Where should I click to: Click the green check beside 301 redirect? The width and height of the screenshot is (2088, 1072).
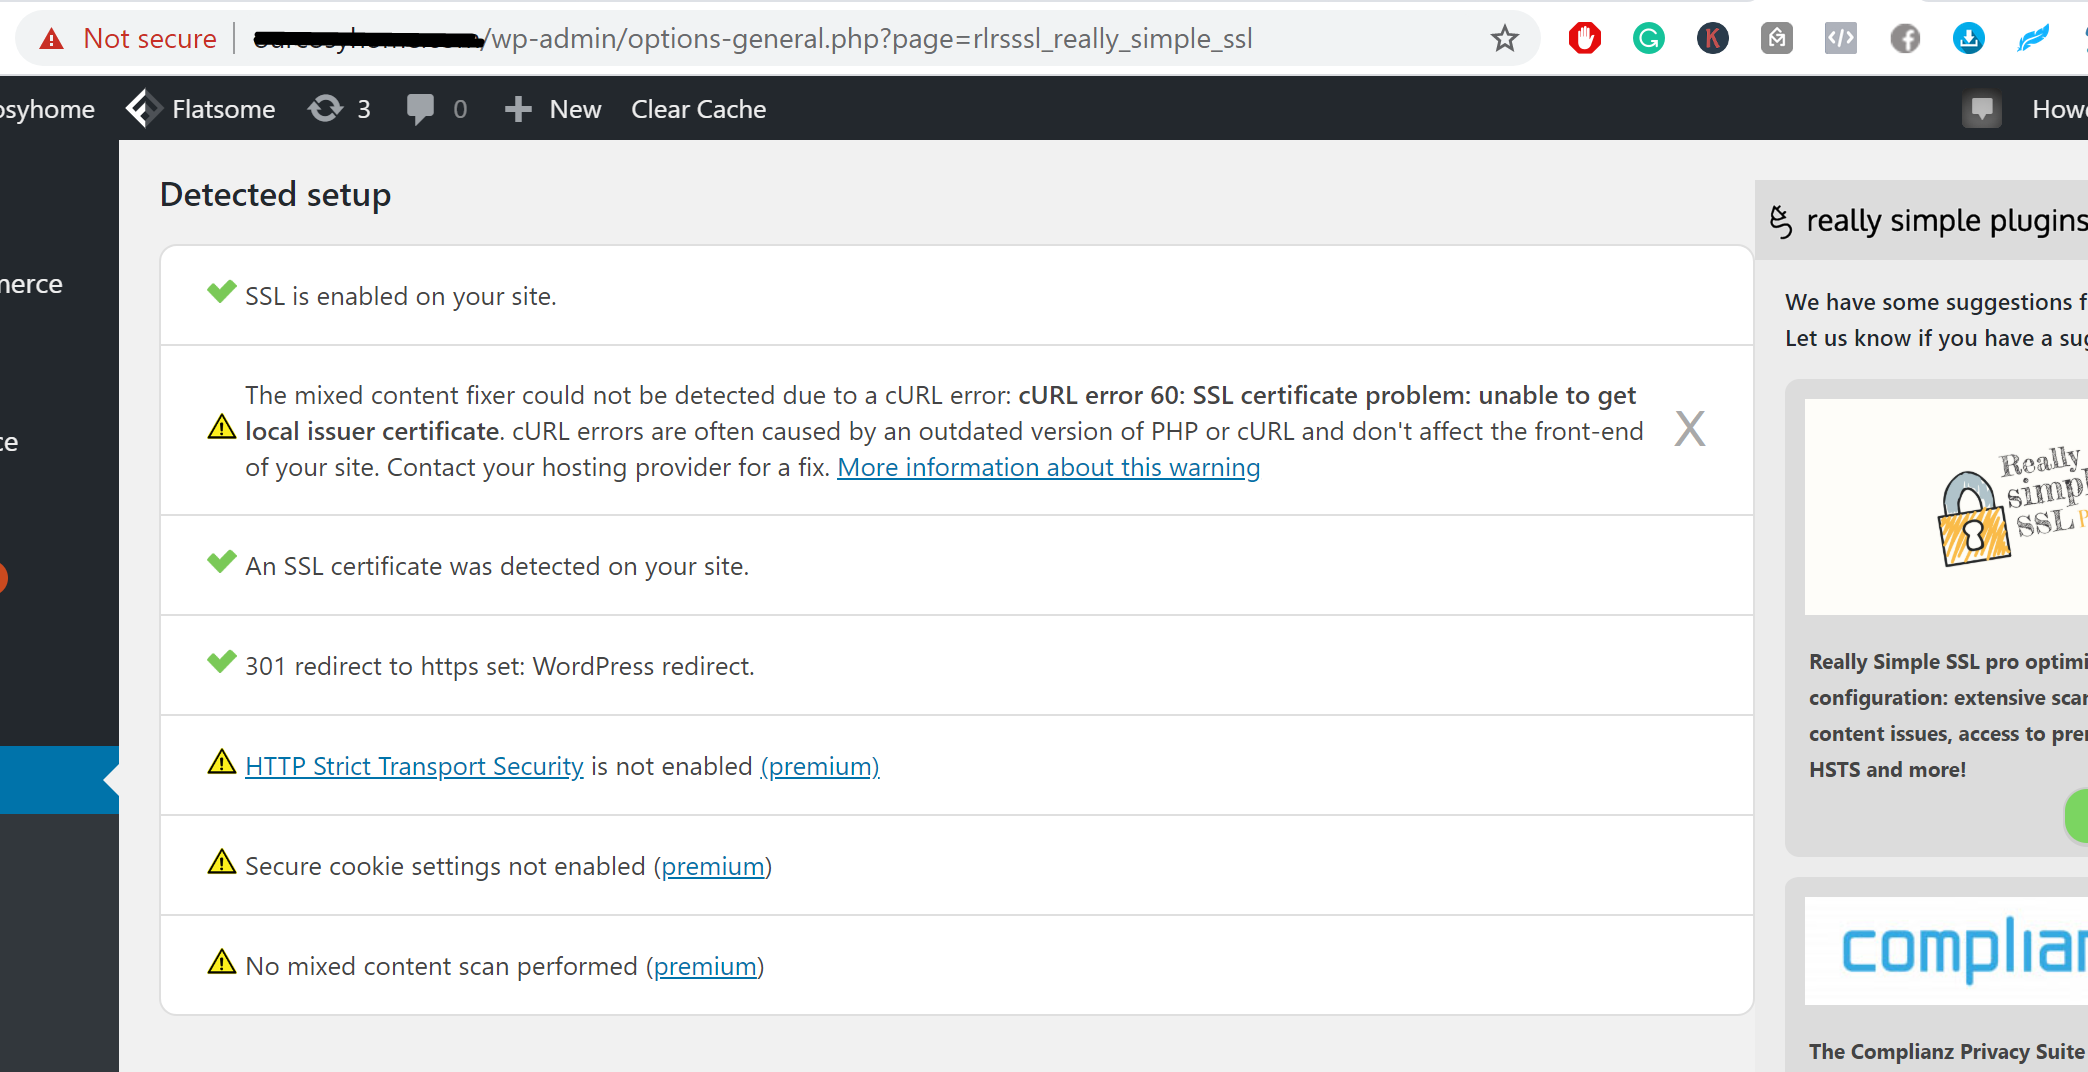click(x=221, y=662)
